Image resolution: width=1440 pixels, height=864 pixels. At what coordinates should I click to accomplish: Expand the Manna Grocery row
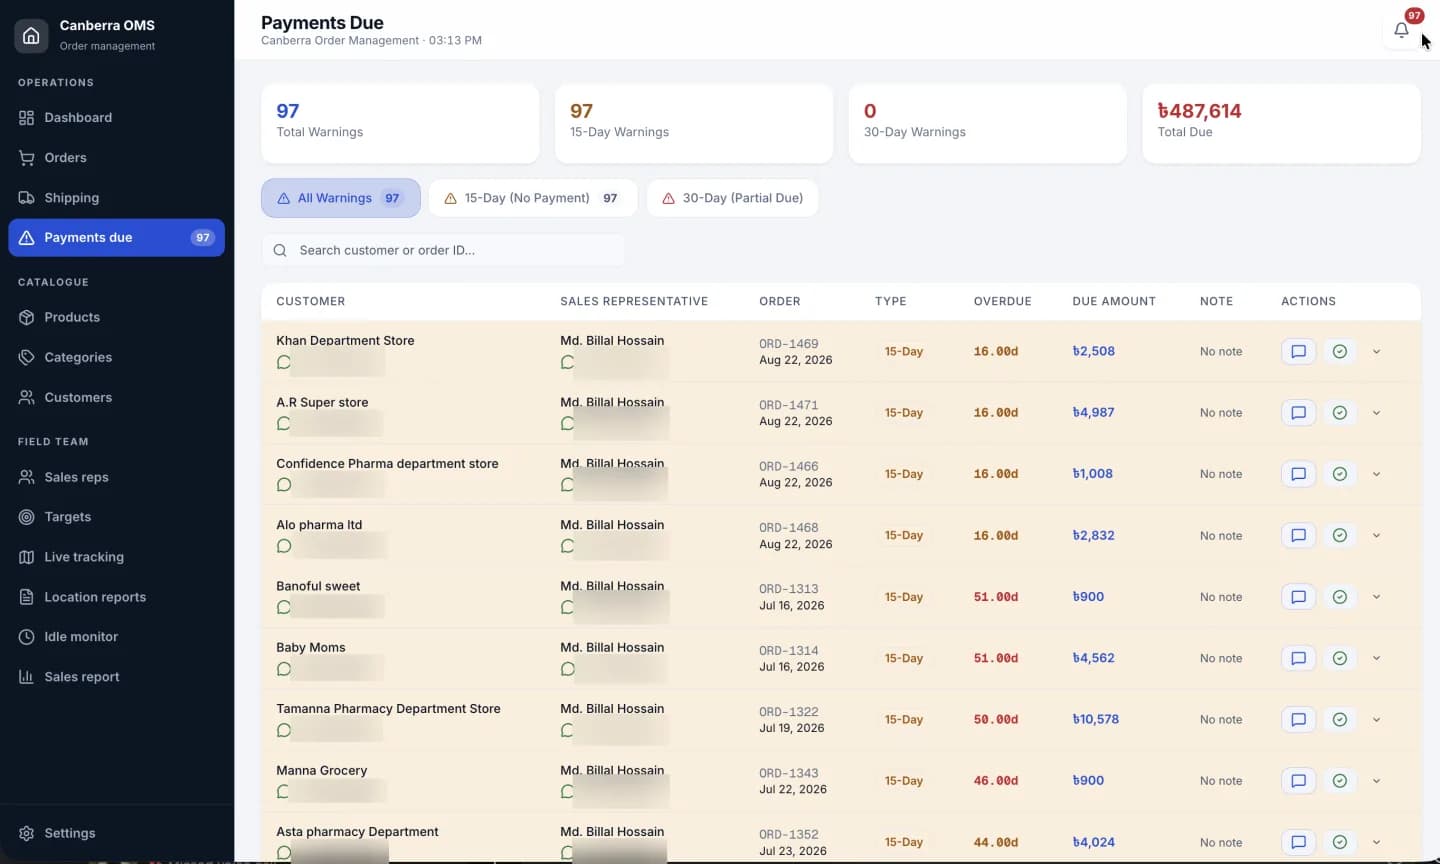point(1376,781)
